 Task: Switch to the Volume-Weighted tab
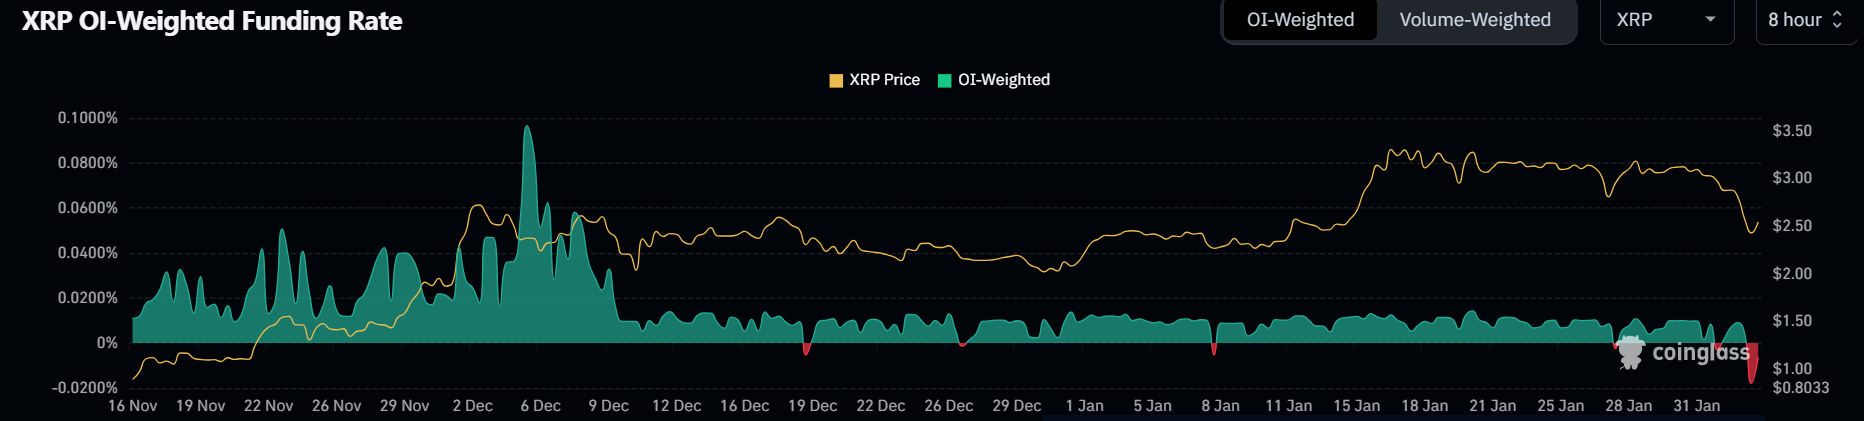coord(1475,20)
